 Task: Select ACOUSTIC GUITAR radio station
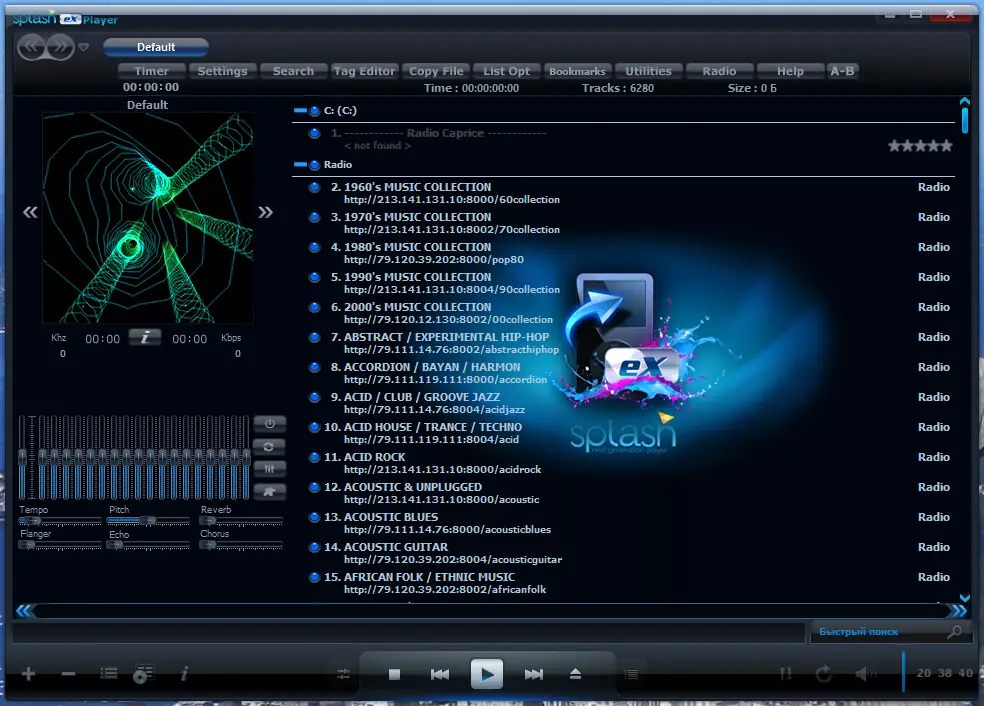click(623, 553)
